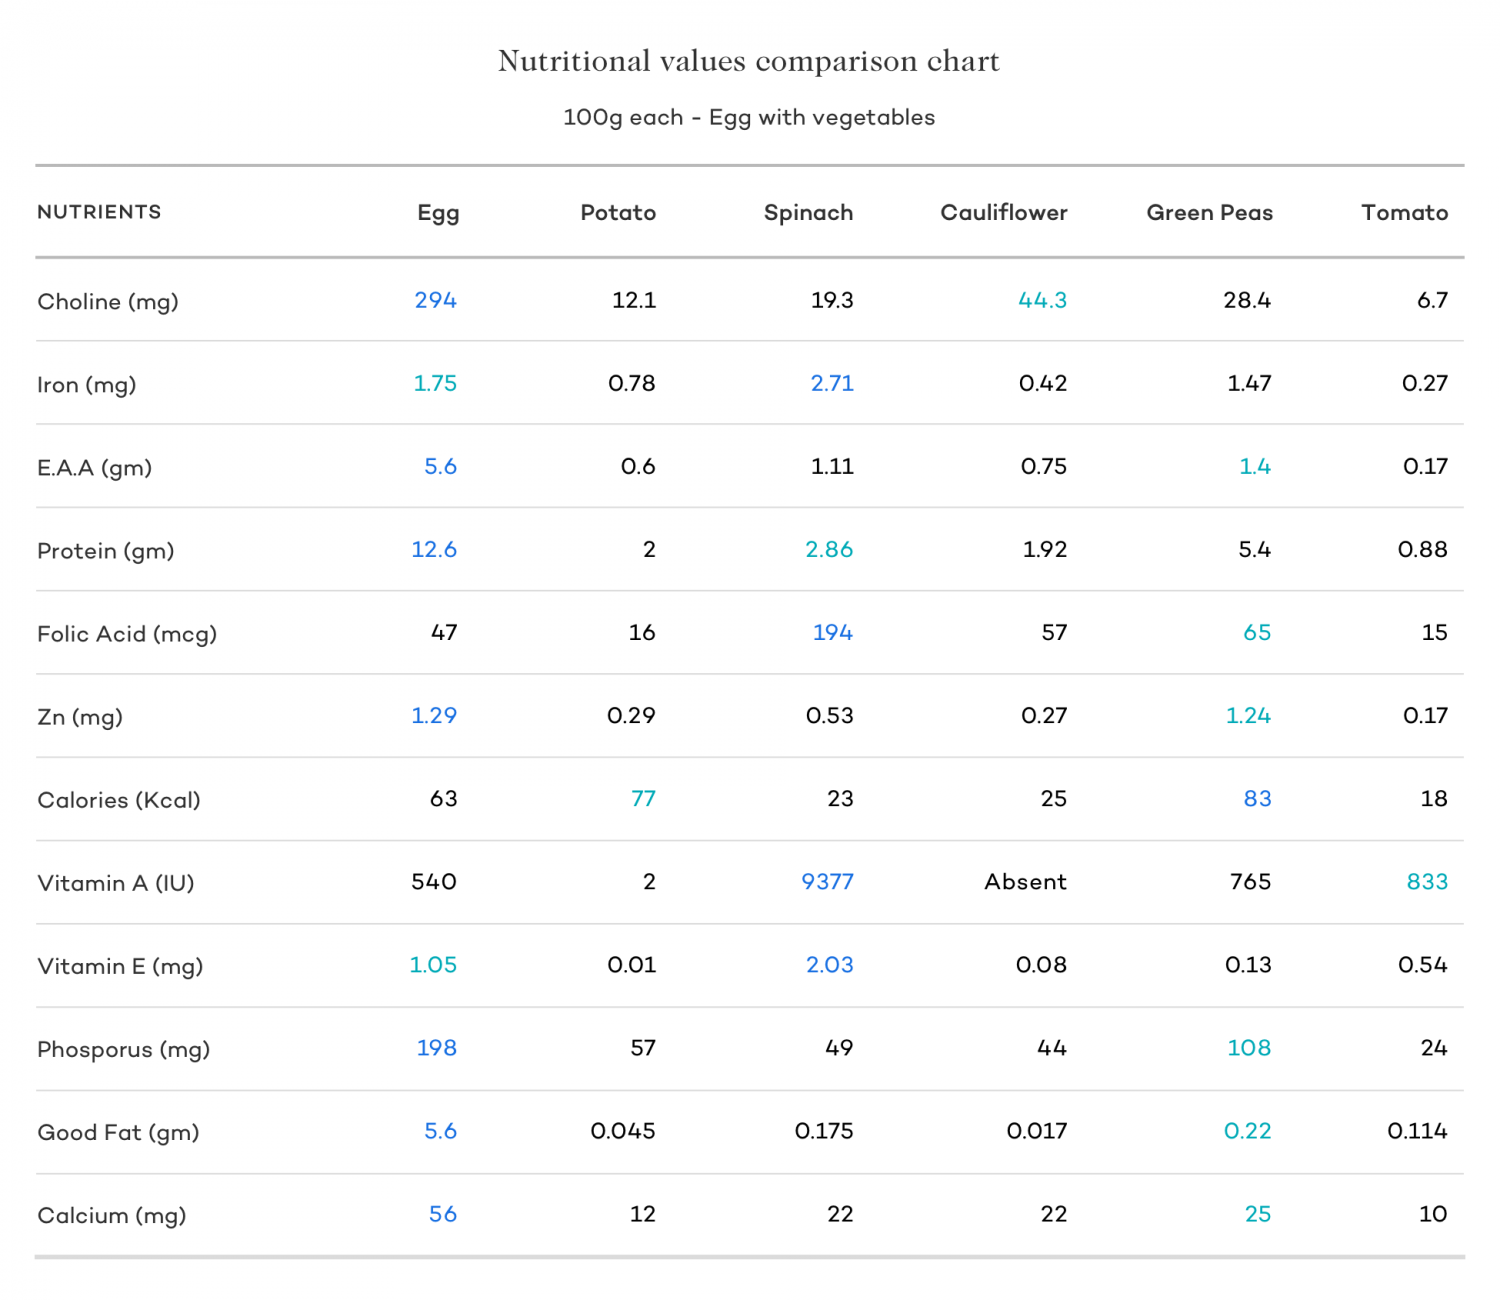This screenshot has height=1300, width=1500.
Task: Click the Egg column header
Action: [x=438, y=213]
